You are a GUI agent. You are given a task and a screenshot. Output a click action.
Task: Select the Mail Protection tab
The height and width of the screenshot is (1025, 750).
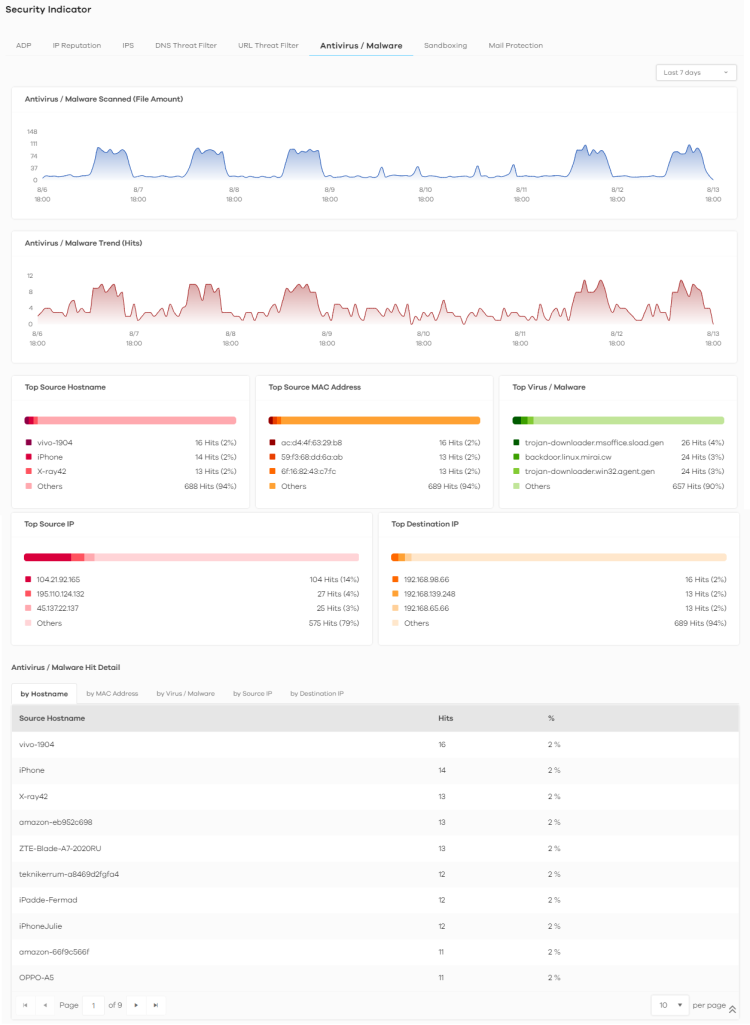[515, 45]
